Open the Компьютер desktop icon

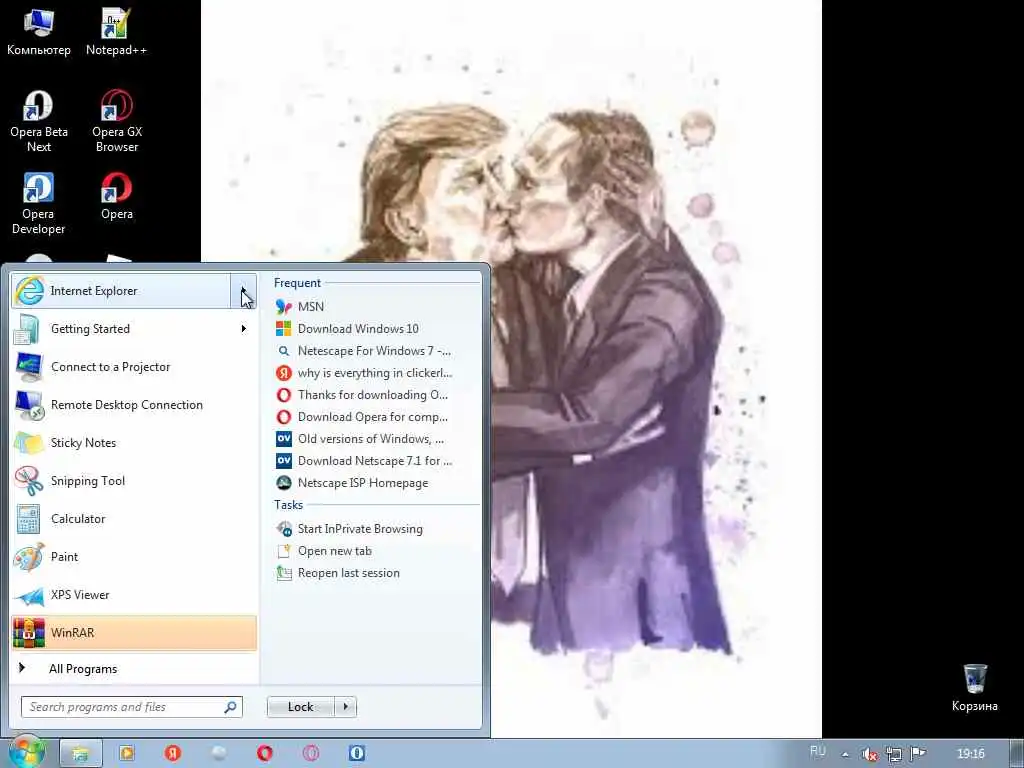[x=39, y=31]
